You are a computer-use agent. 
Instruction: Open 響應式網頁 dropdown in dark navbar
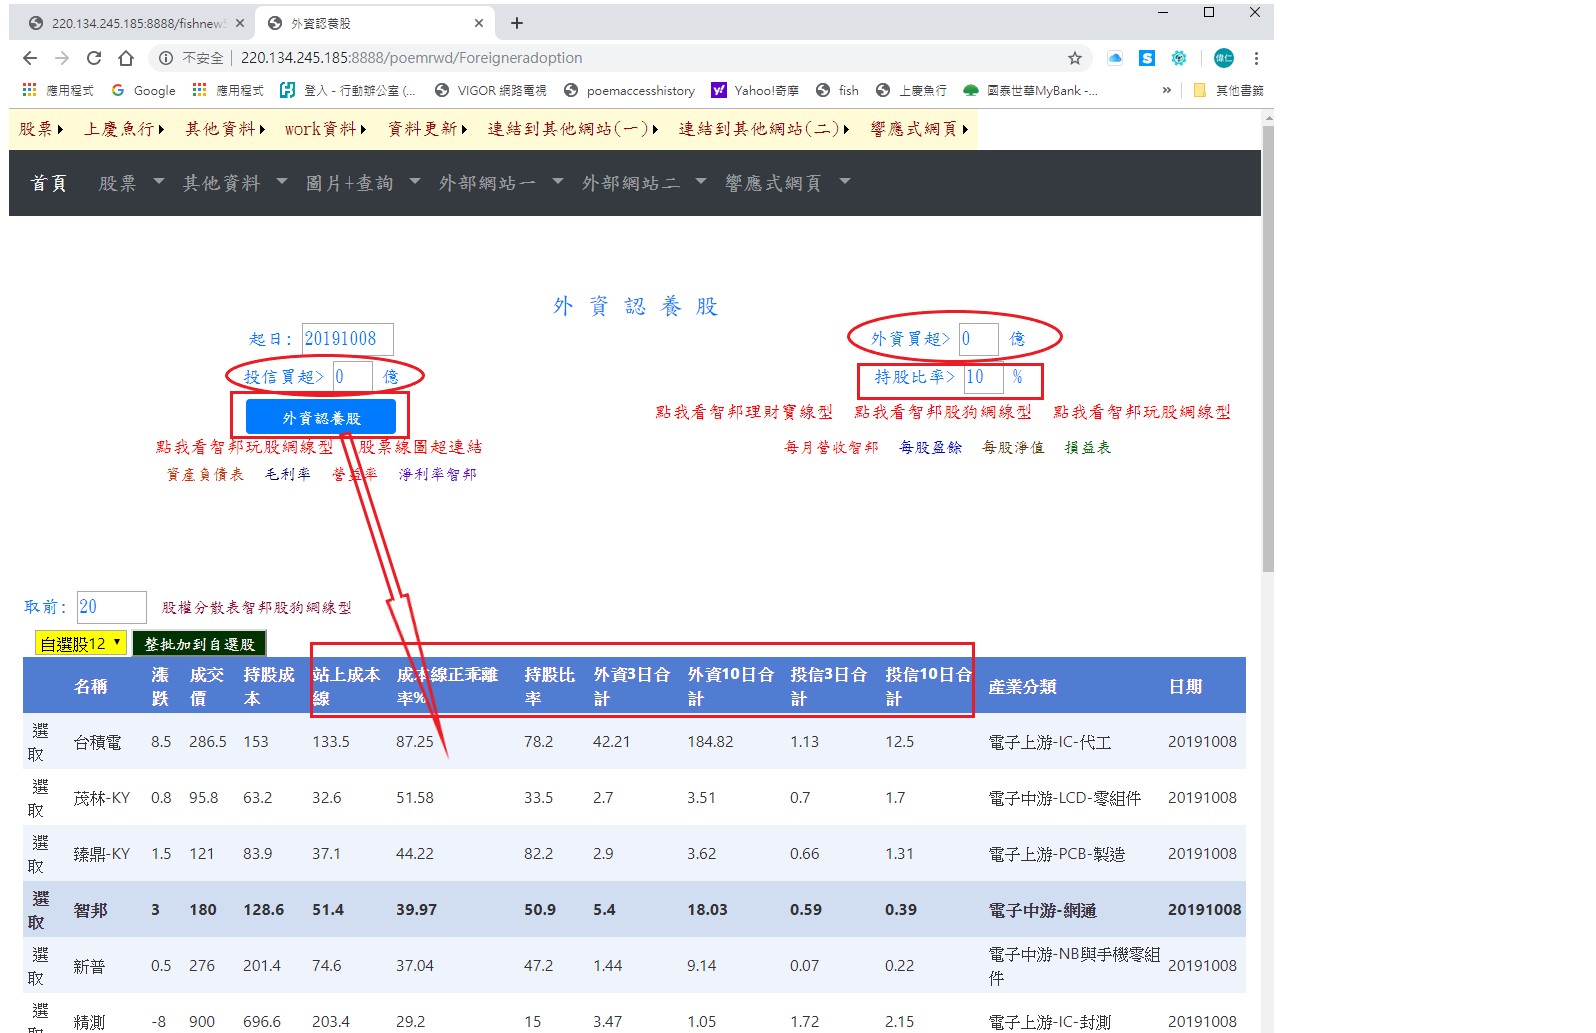tap(788, 183)
